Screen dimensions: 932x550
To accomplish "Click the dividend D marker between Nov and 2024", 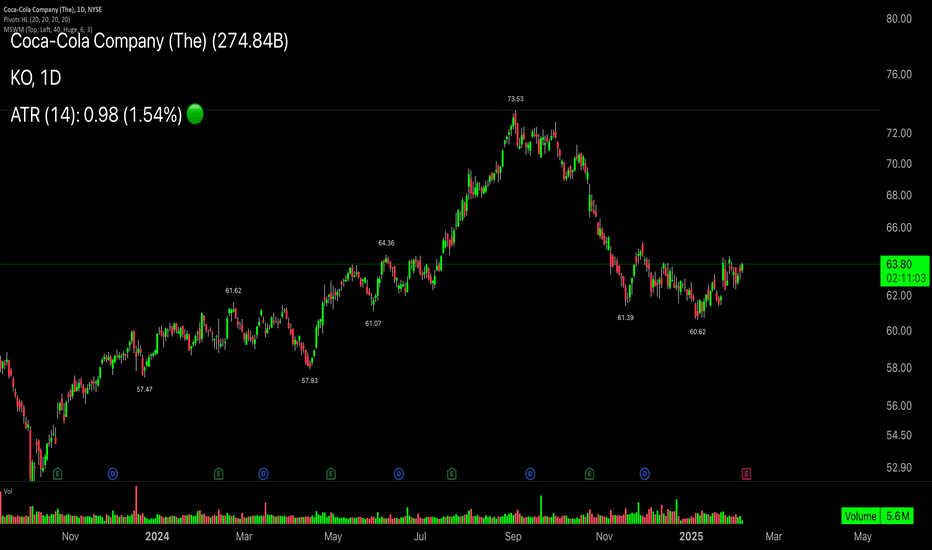I will (113, 474).
